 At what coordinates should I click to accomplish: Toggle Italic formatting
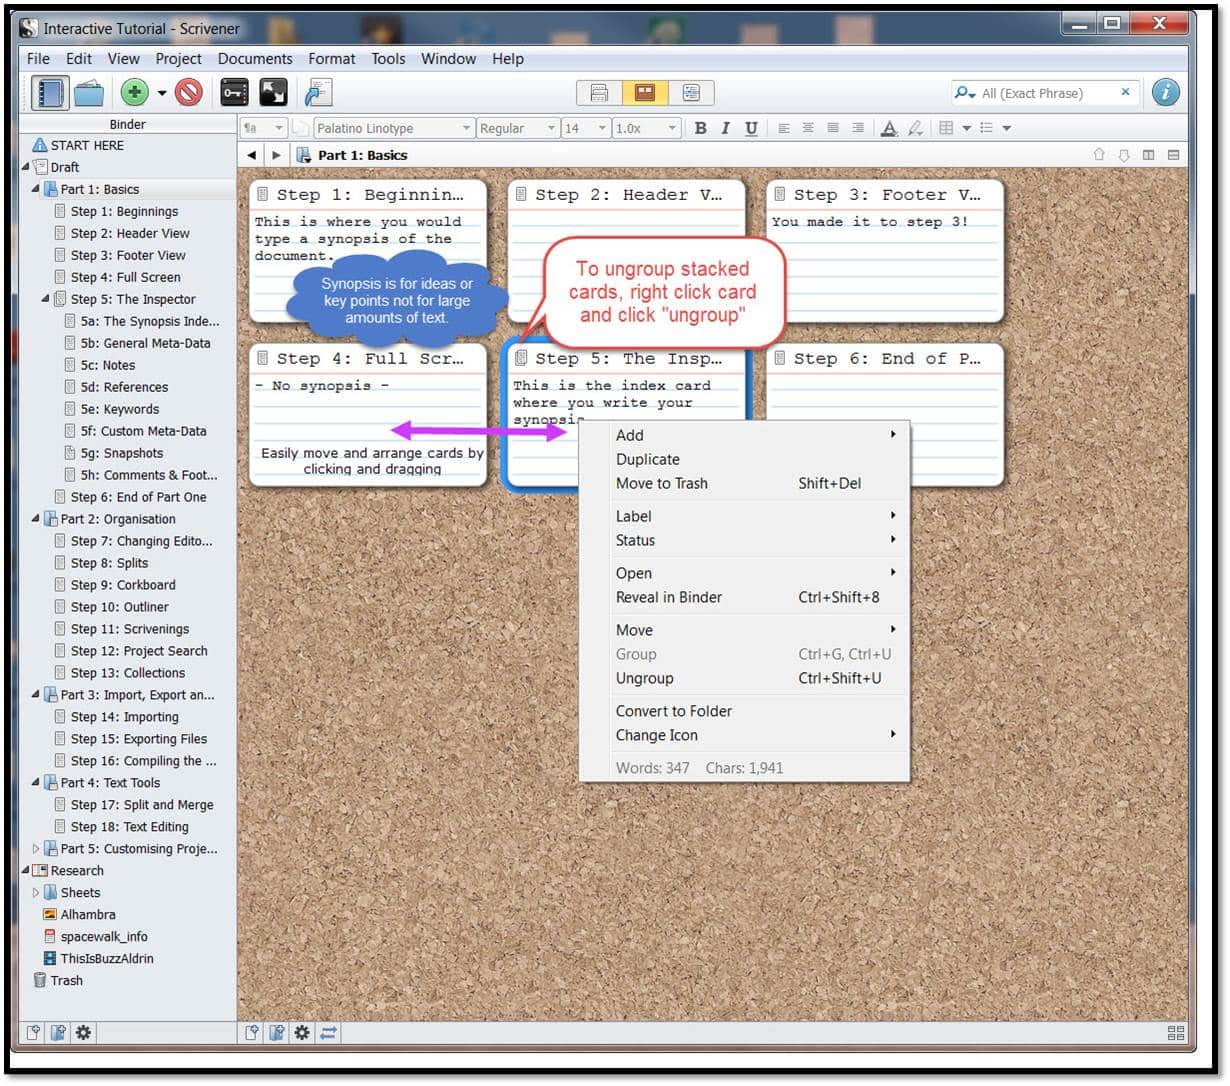(725, 128)
